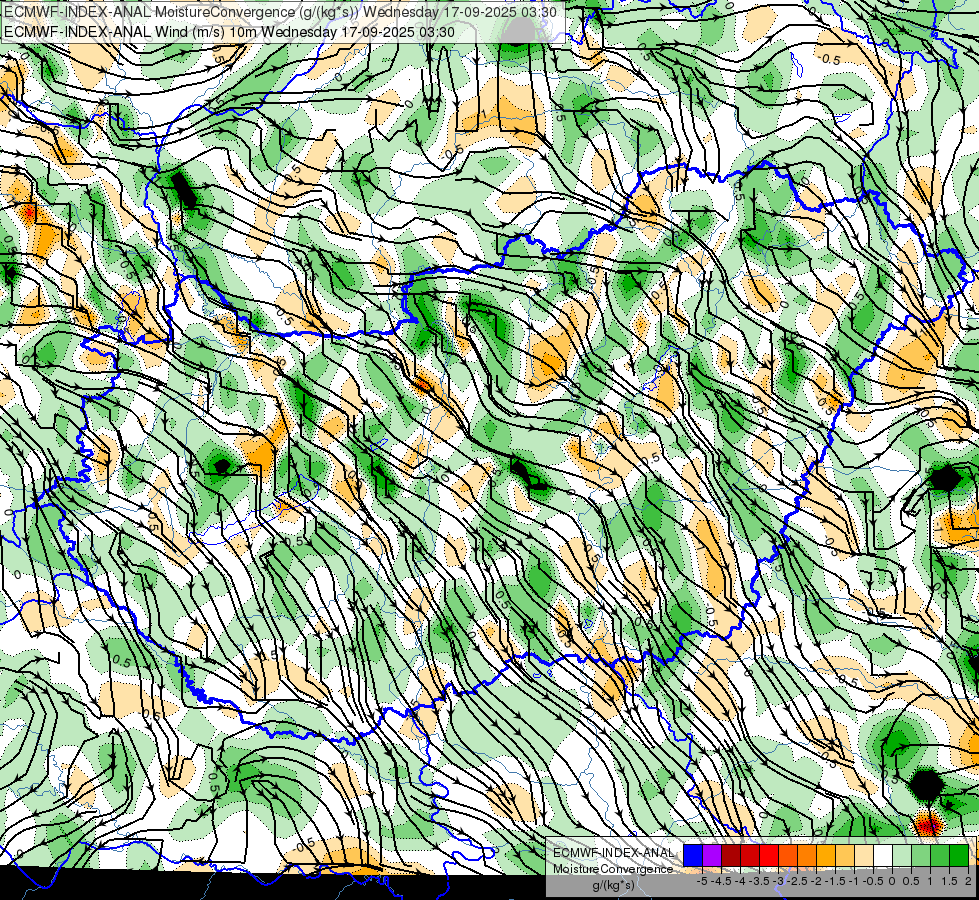
Task: Select the dark maroon legend swatch
Action: pos(731,855)
